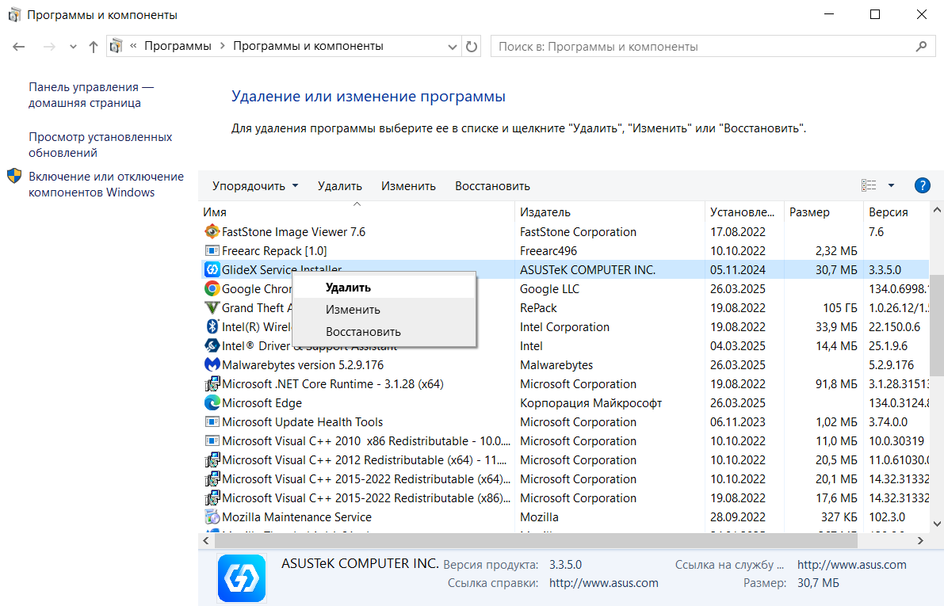944x606 pixels.
Task: Choose Удалить in context menu
Action: [385, 288]
